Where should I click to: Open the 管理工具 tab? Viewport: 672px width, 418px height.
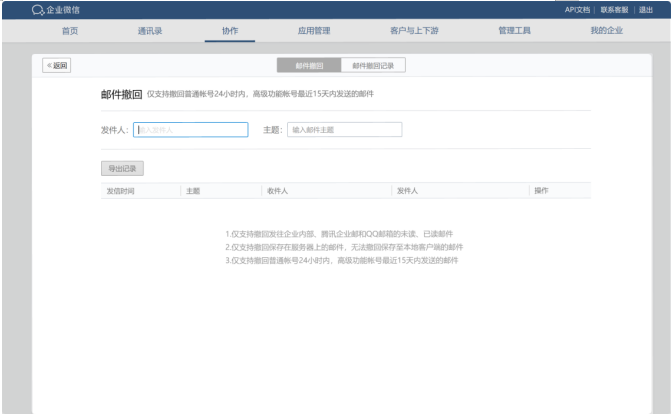pyautogui.click(x=514, y=31)
